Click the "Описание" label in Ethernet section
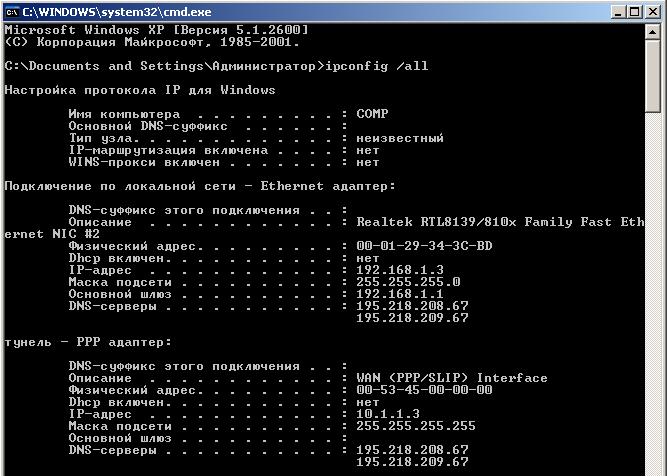This screenshot has width=667, height=476. (x=100, y=222)
